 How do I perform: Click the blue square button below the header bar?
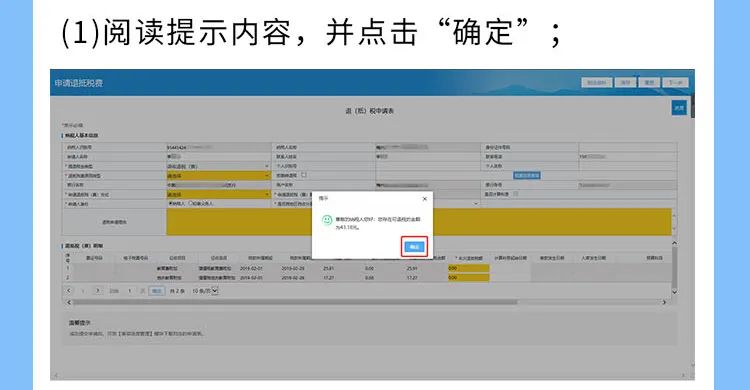tap(679, 108)
